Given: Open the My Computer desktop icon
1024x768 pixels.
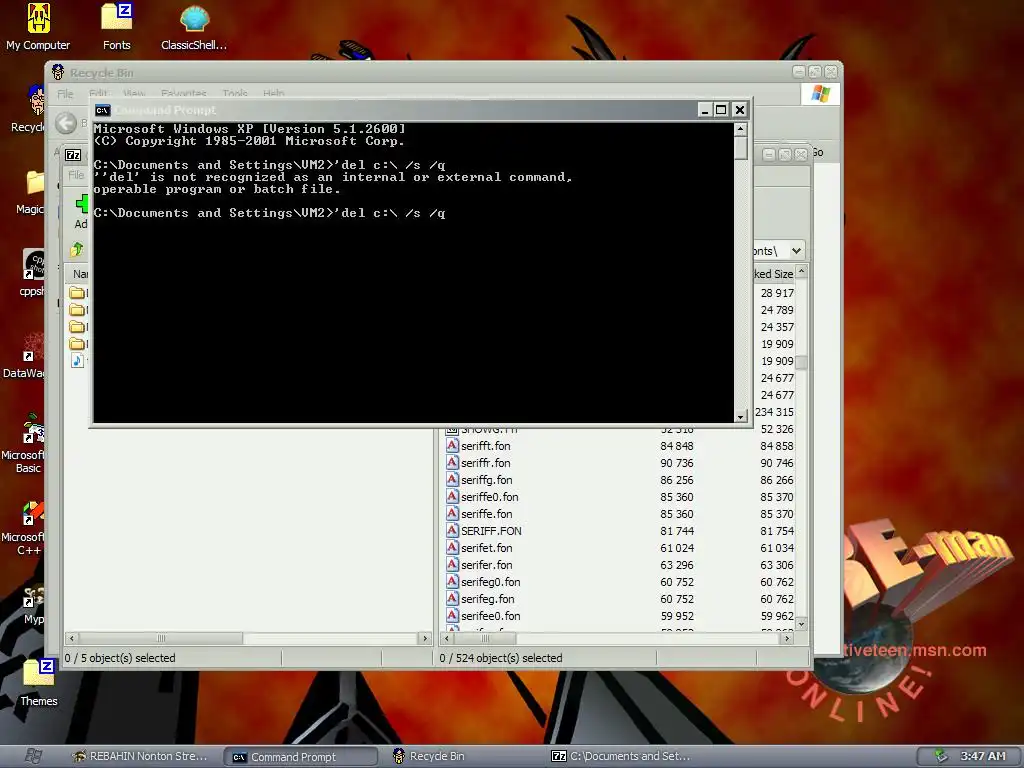Looking at the screenshot, I should click(38, 27).
